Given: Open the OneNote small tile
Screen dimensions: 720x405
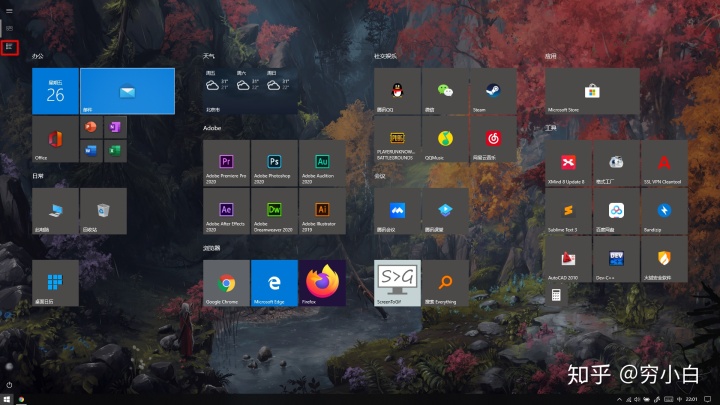Looking at the screenshot, I should coord(115,127).
